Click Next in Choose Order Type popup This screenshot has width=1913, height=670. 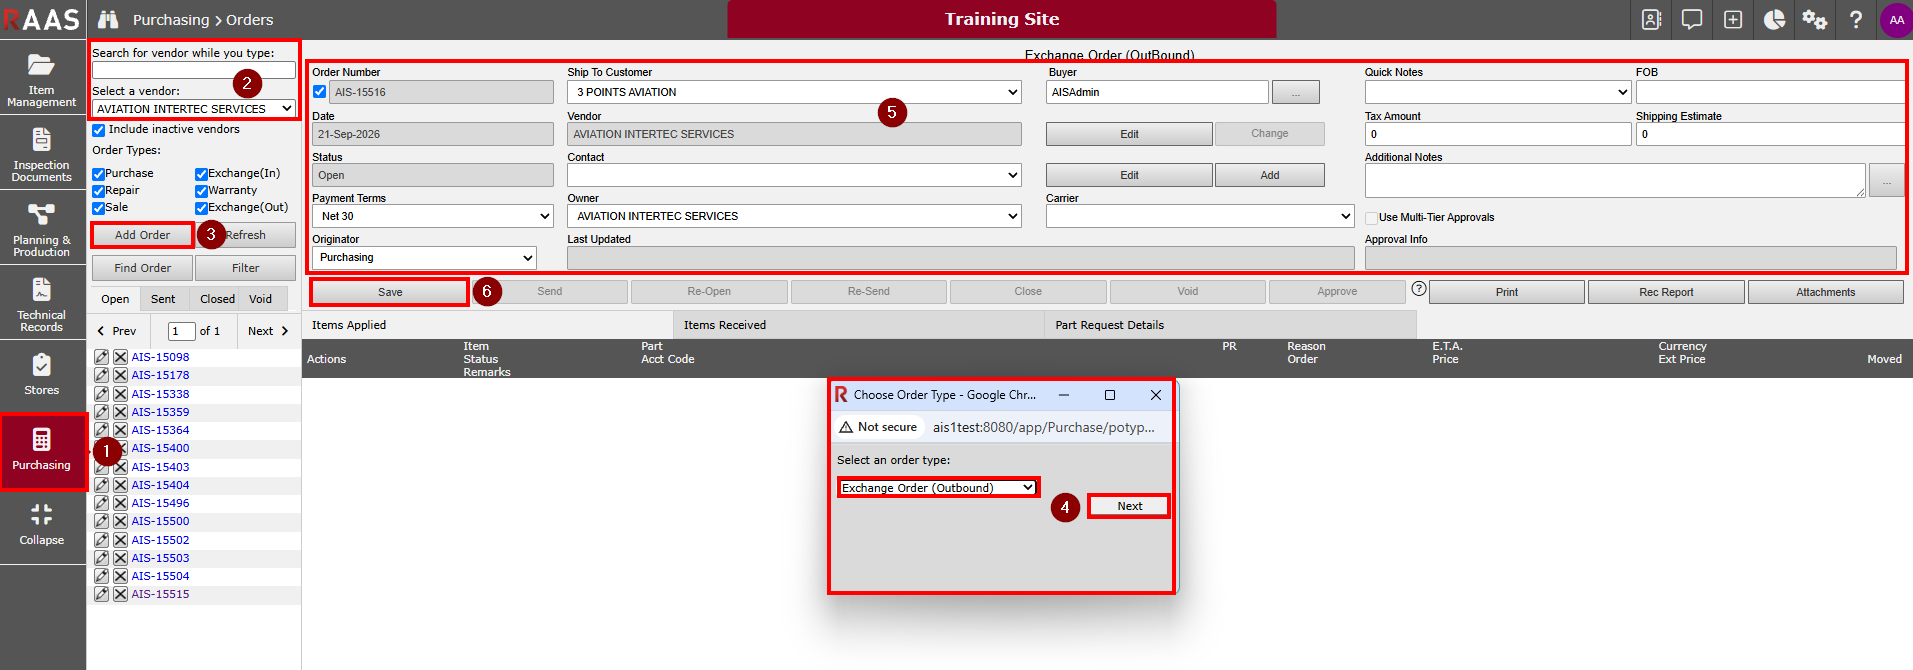click(x=1130, y=506)
